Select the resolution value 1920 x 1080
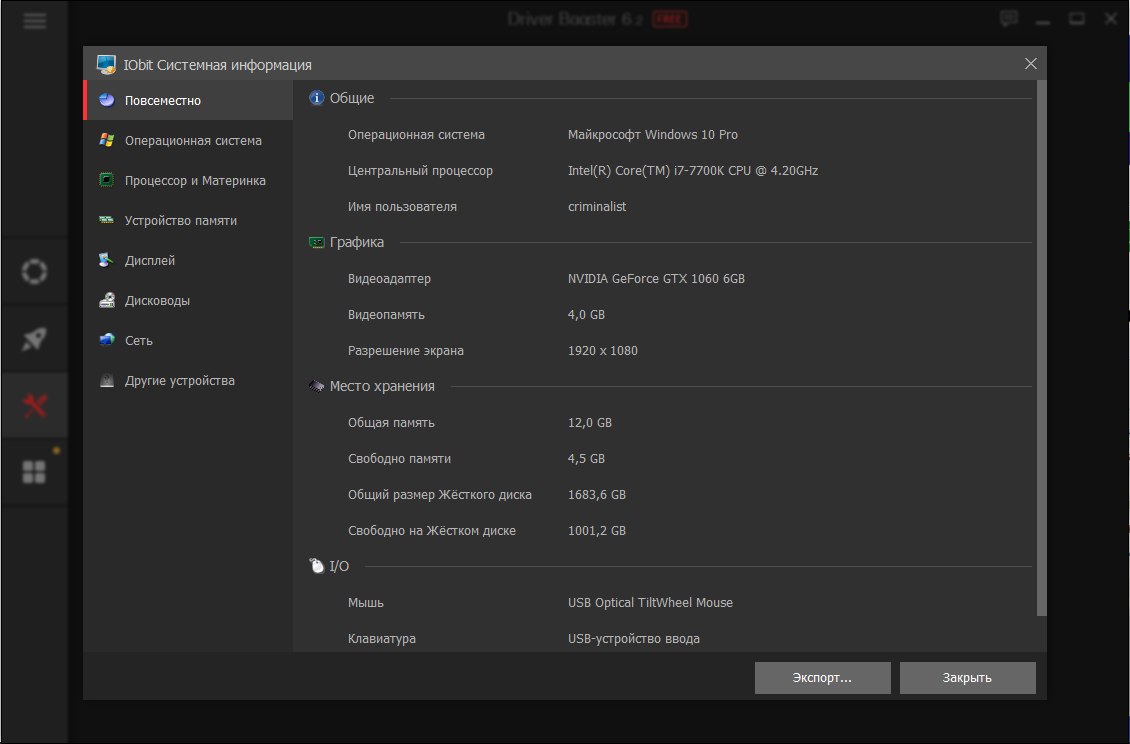Screen dimensions: 1130x744 (x=602, y=351)
